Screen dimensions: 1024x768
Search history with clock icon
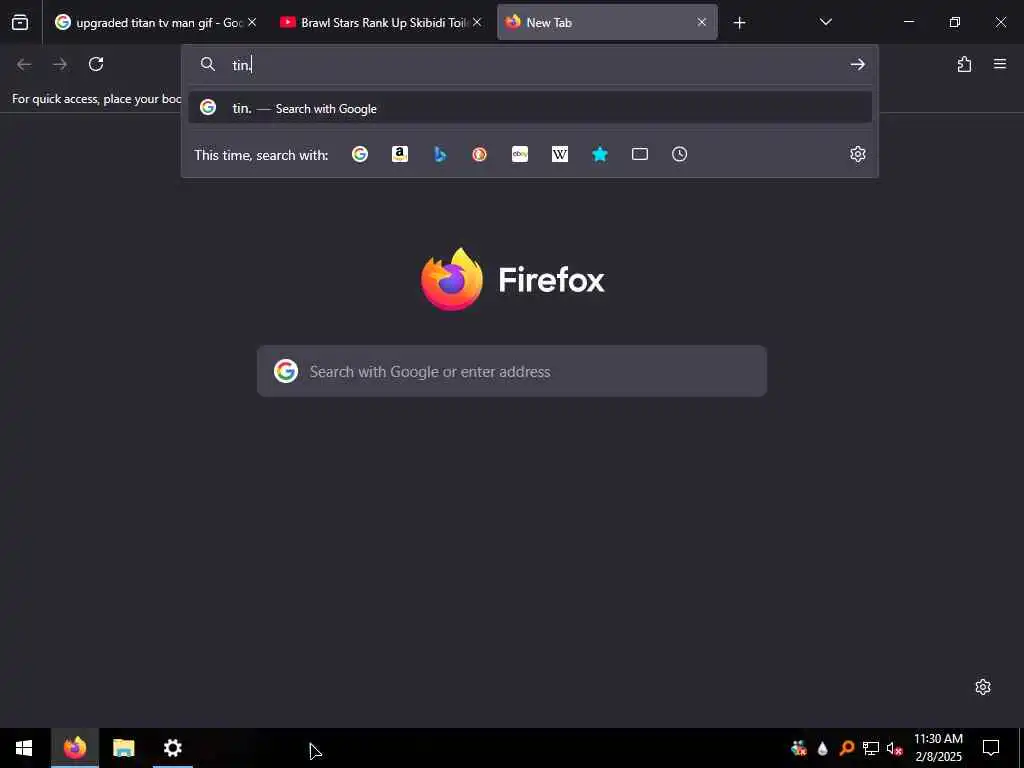pyautogui.click(x=680, y=154)
